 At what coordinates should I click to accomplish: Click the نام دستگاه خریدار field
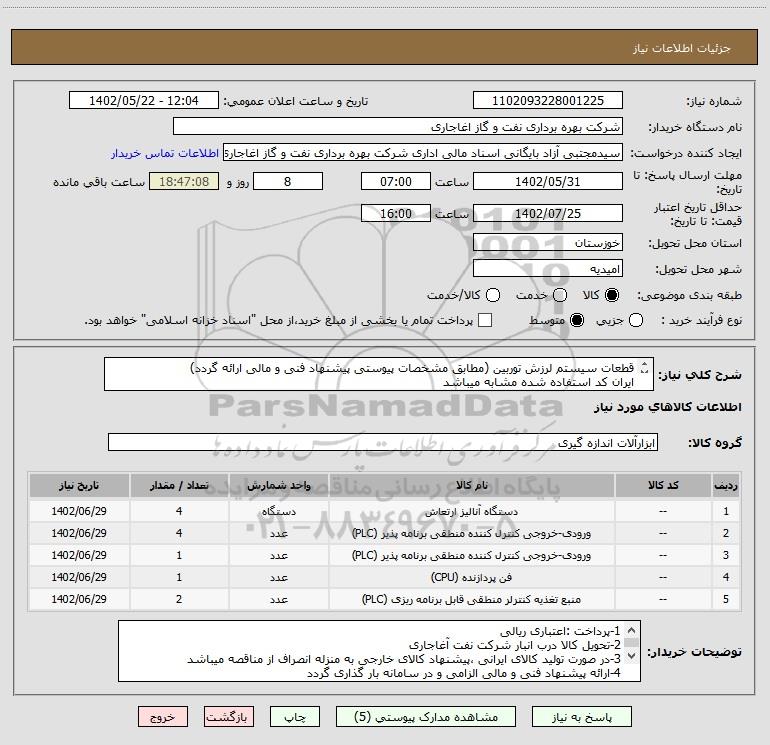tap(398, 127)
